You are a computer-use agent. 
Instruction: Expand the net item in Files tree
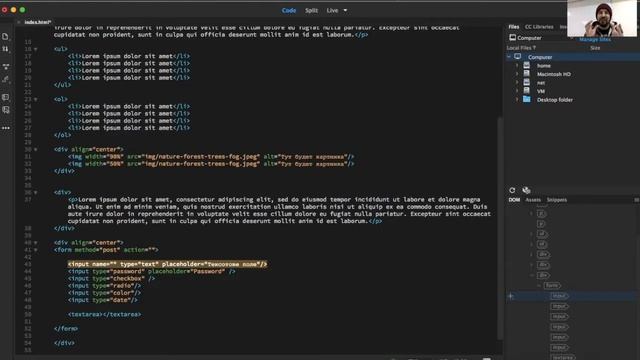(517, 82)
